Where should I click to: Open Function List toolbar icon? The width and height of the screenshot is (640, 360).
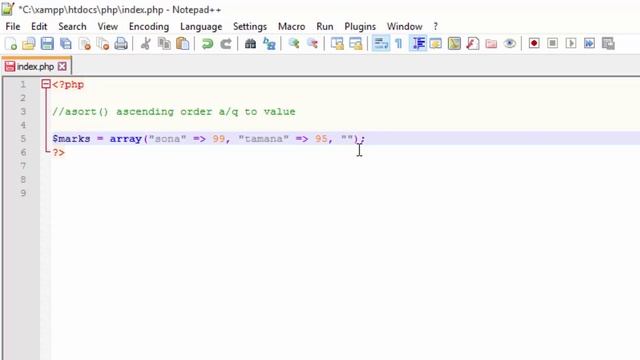(x=473, y=43)
